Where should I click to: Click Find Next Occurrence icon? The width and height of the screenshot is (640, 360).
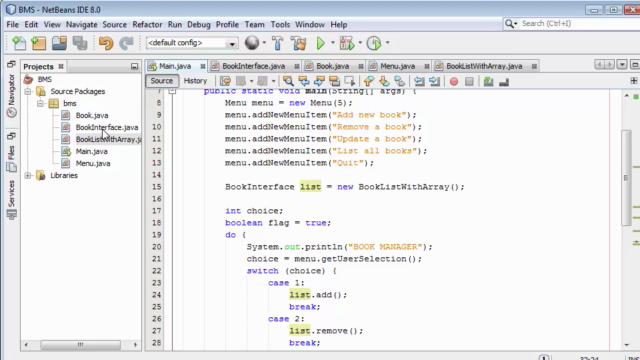tap(319, 81)
